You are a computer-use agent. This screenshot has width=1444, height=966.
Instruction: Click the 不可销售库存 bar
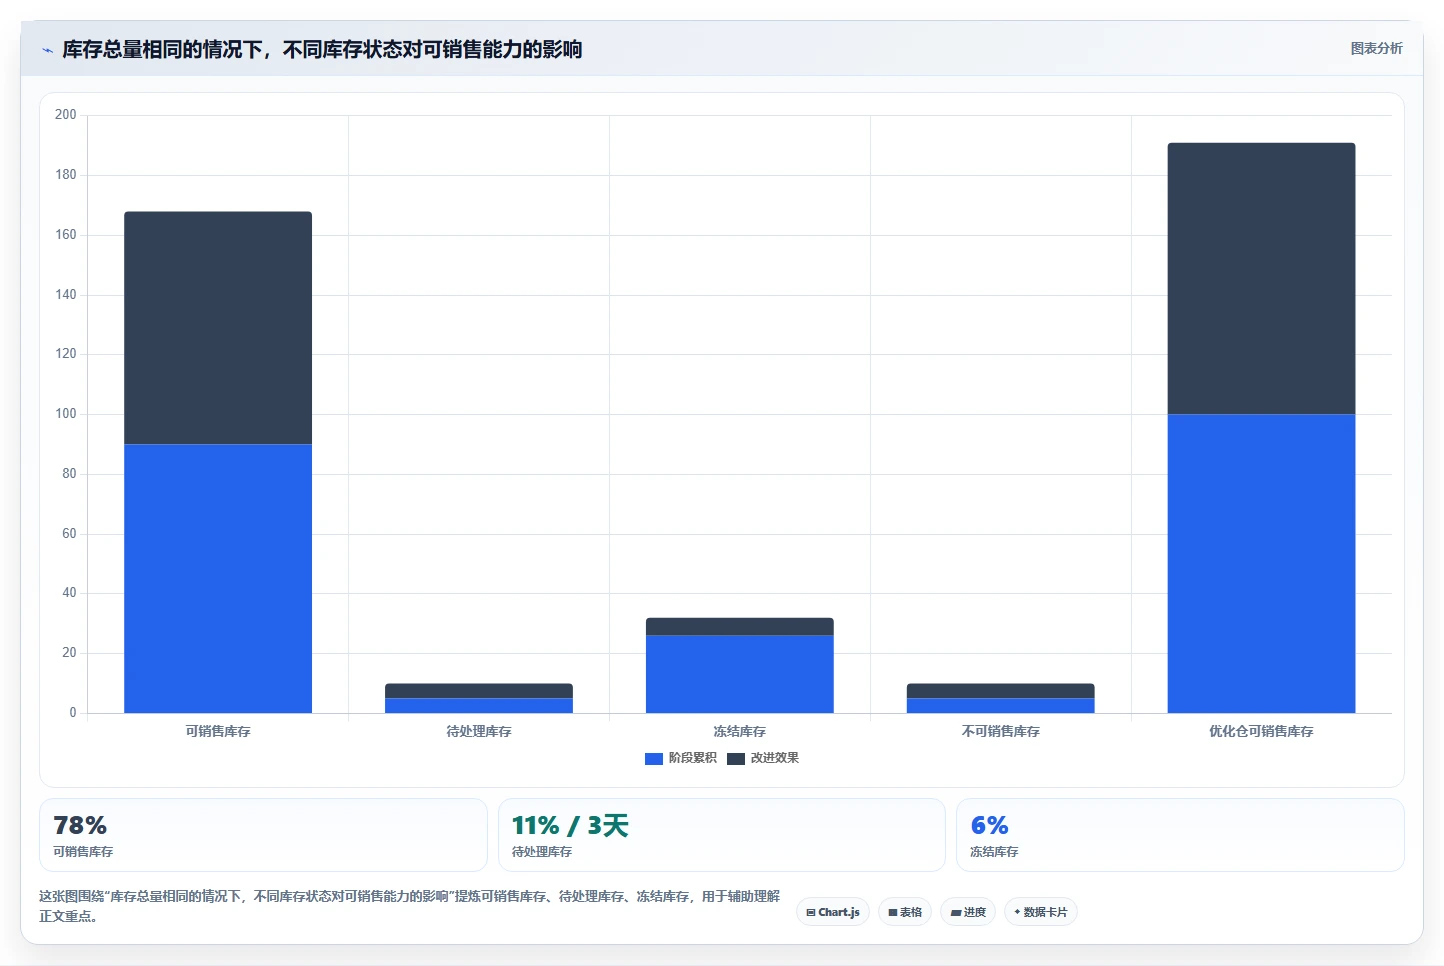click(x=1001, y=698)
